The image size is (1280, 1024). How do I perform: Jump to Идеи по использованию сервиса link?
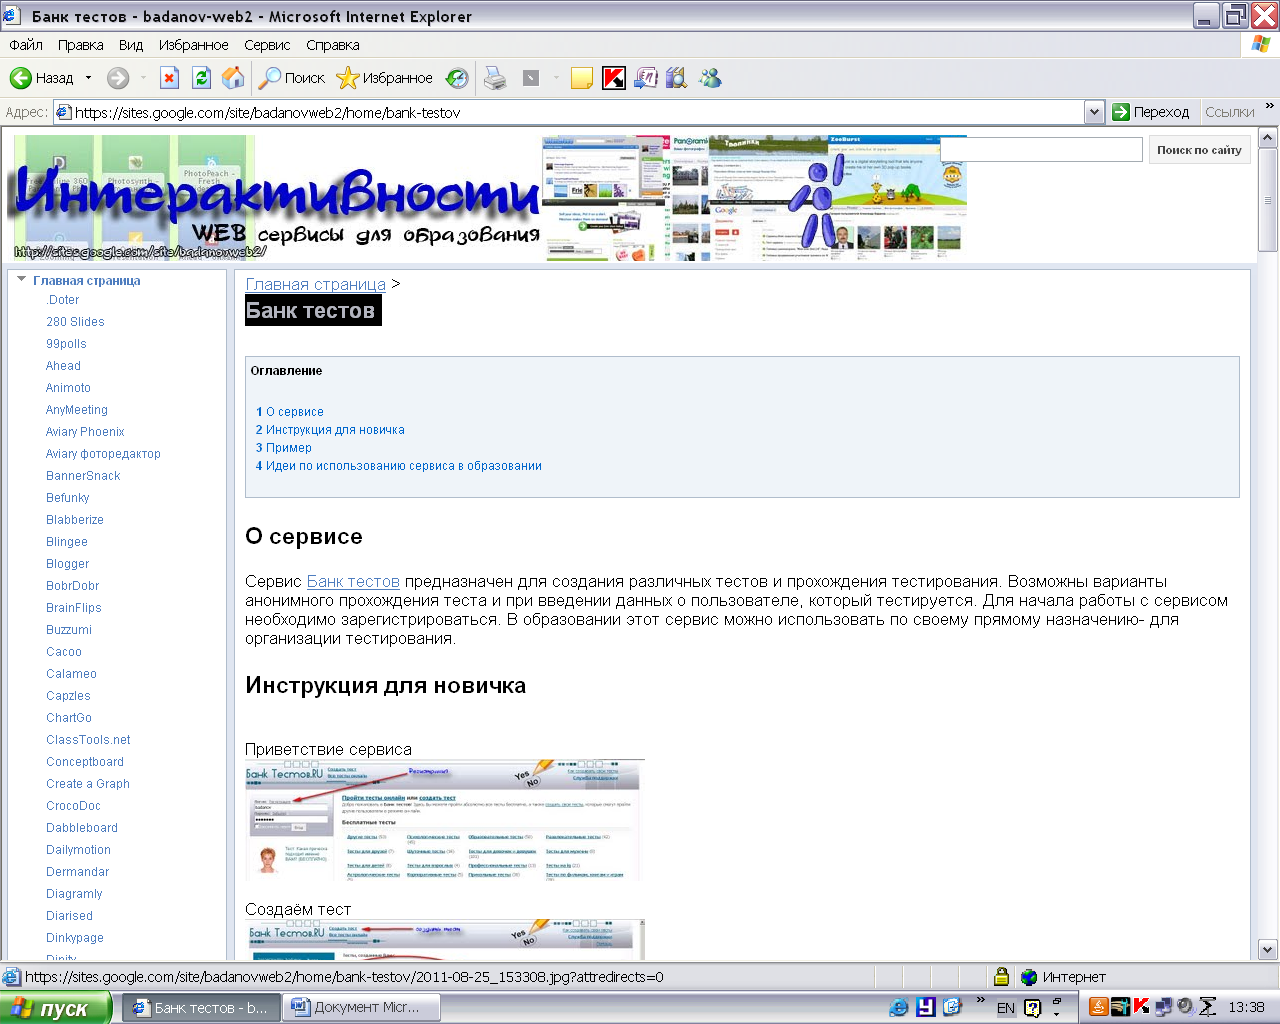[399, 466]
